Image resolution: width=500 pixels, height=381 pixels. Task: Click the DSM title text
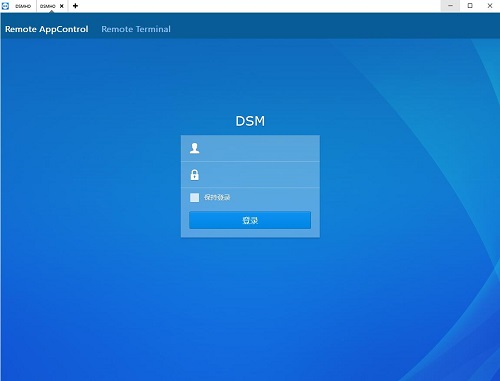250,121
